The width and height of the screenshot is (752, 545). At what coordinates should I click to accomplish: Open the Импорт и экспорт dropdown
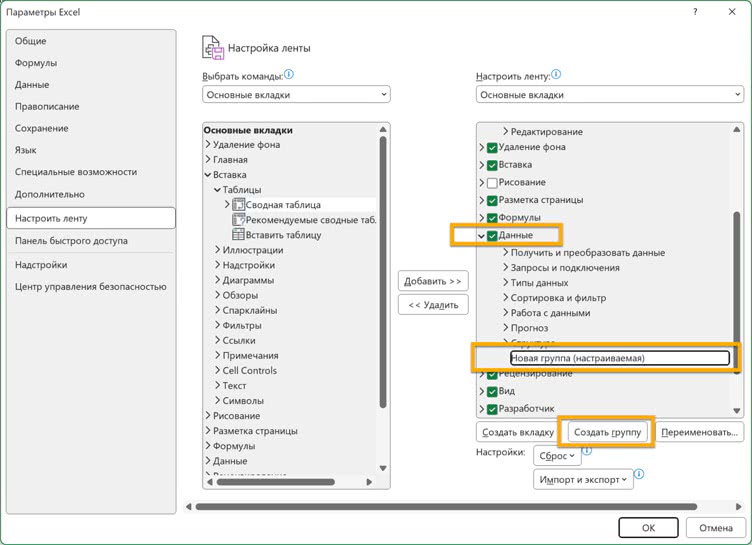point(583,479)
